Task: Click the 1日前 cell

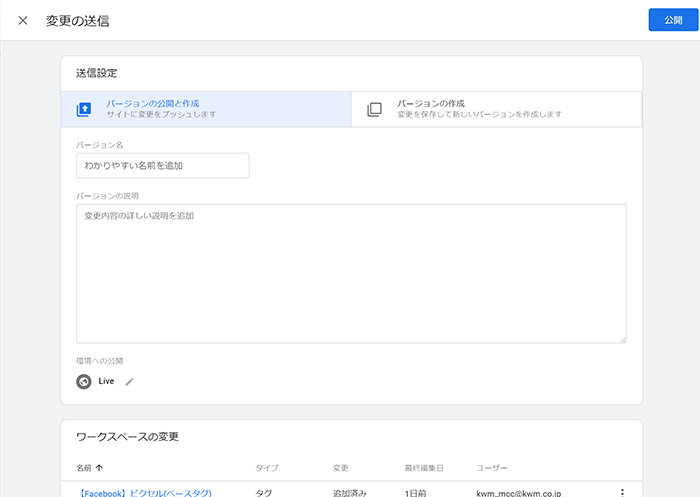Action: click(x=415, y=493)
